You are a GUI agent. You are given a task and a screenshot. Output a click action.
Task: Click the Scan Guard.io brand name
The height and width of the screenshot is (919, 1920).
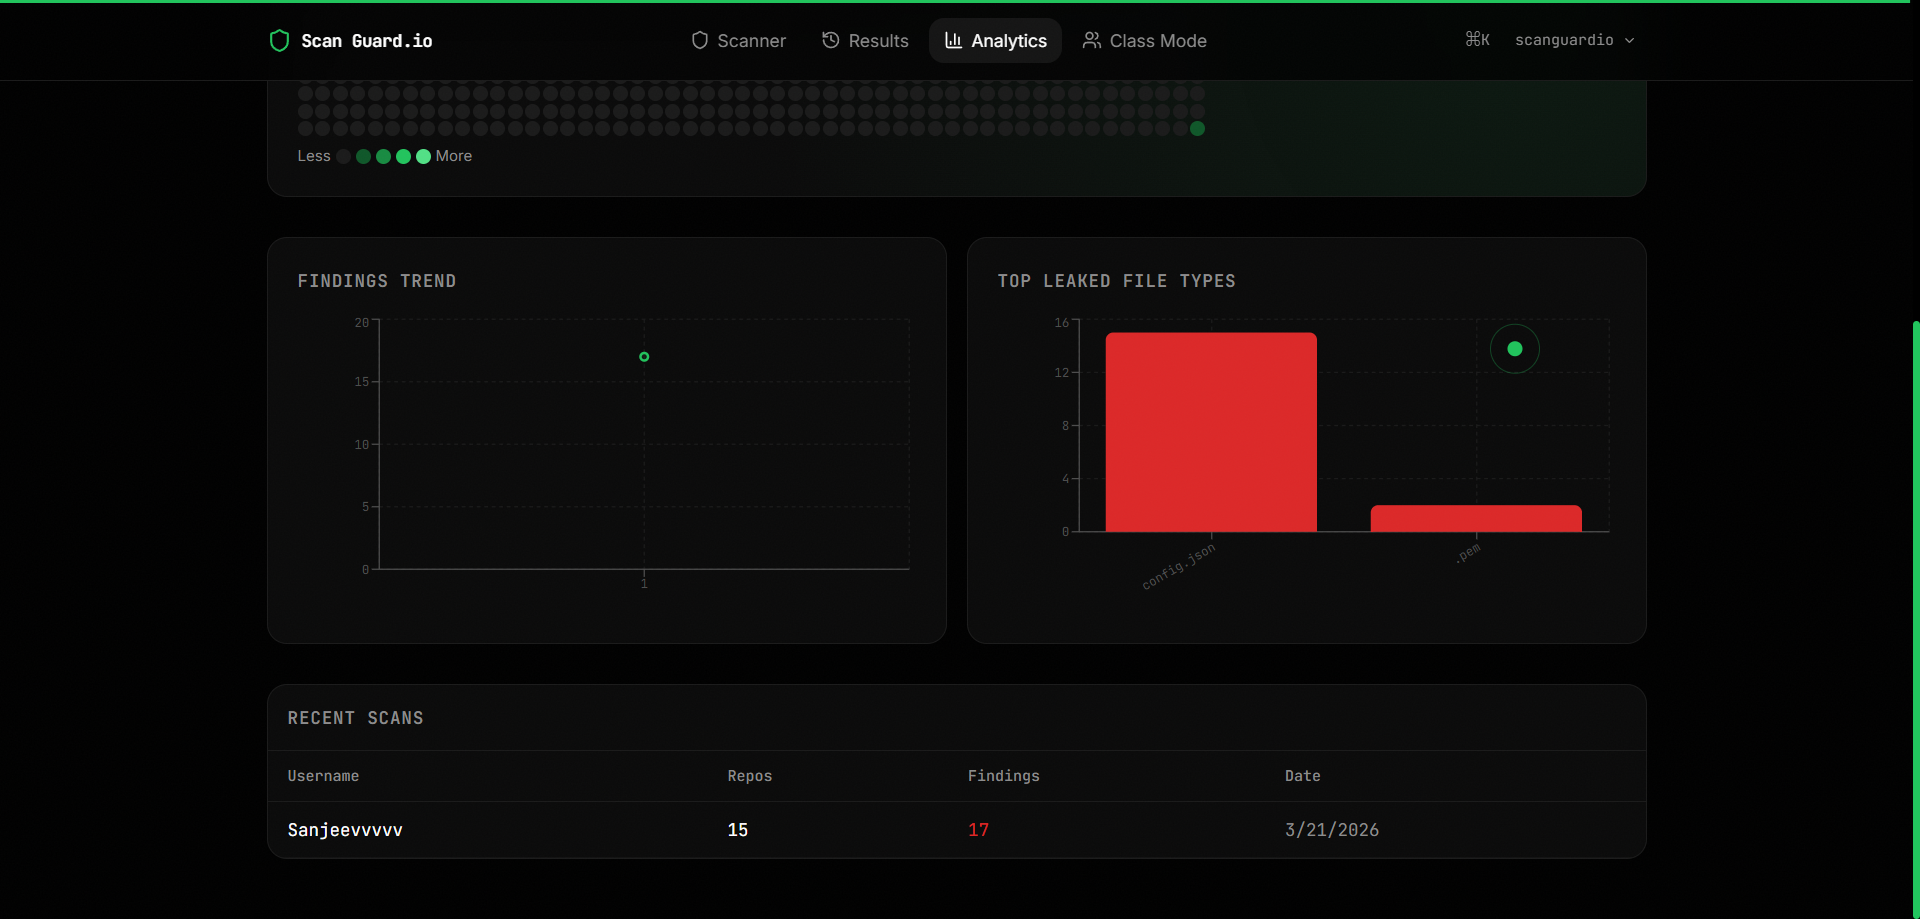(x=367, y=41)
